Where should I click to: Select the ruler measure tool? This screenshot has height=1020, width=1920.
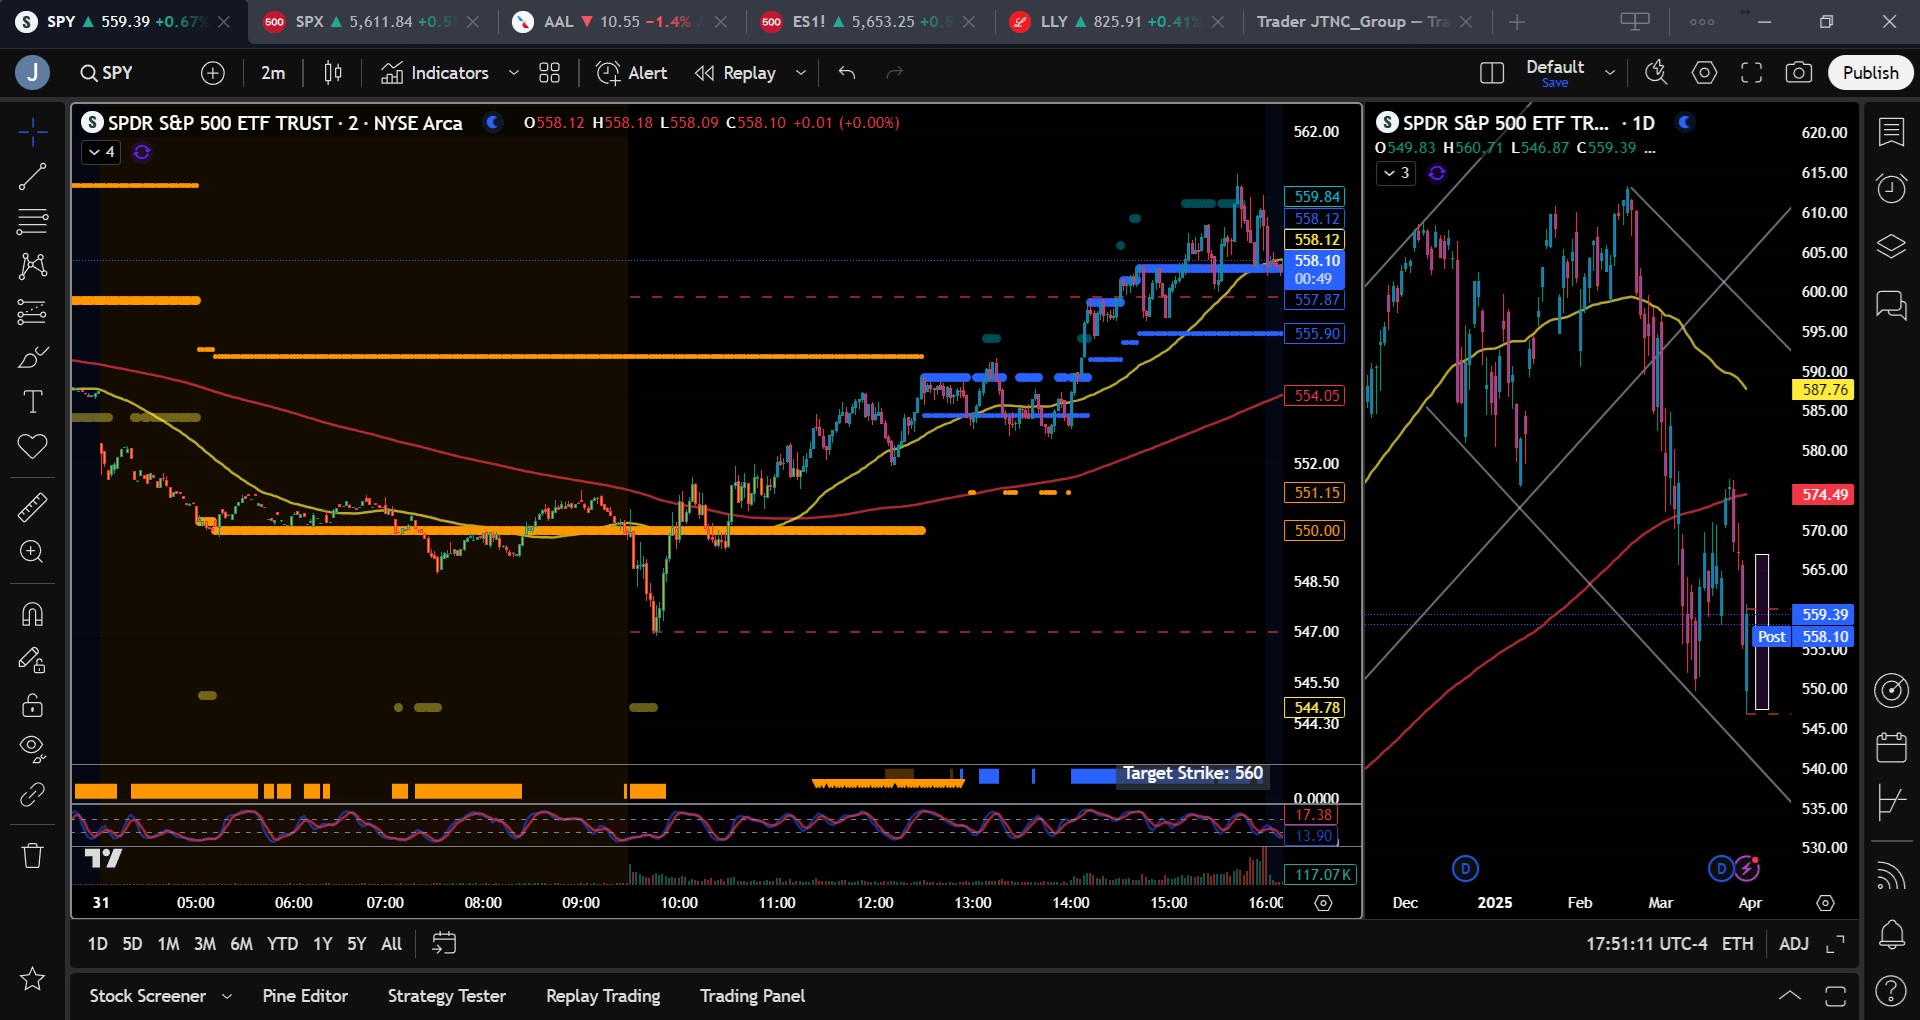pyautogui.click(x=32, y=507)
